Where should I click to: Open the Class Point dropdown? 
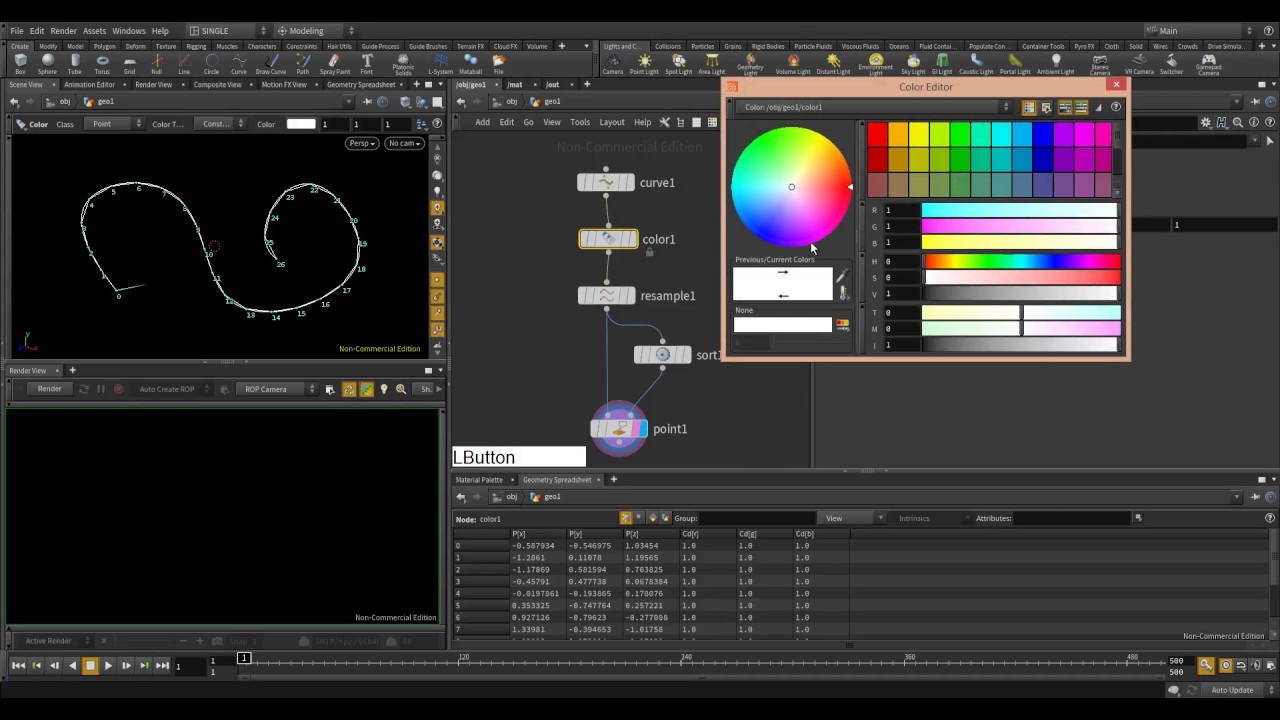coord(116,124)
